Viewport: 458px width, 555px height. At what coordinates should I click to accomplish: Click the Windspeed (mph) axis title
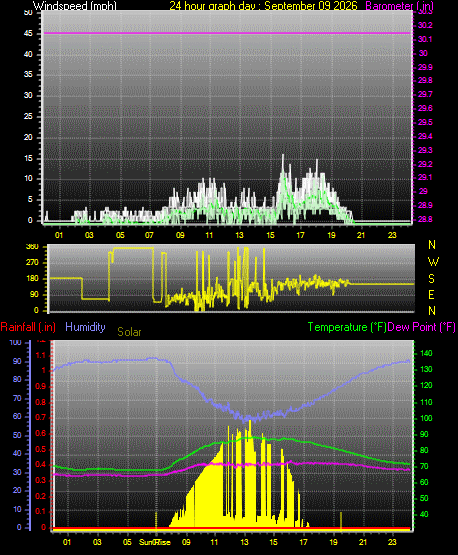point(75,6)
